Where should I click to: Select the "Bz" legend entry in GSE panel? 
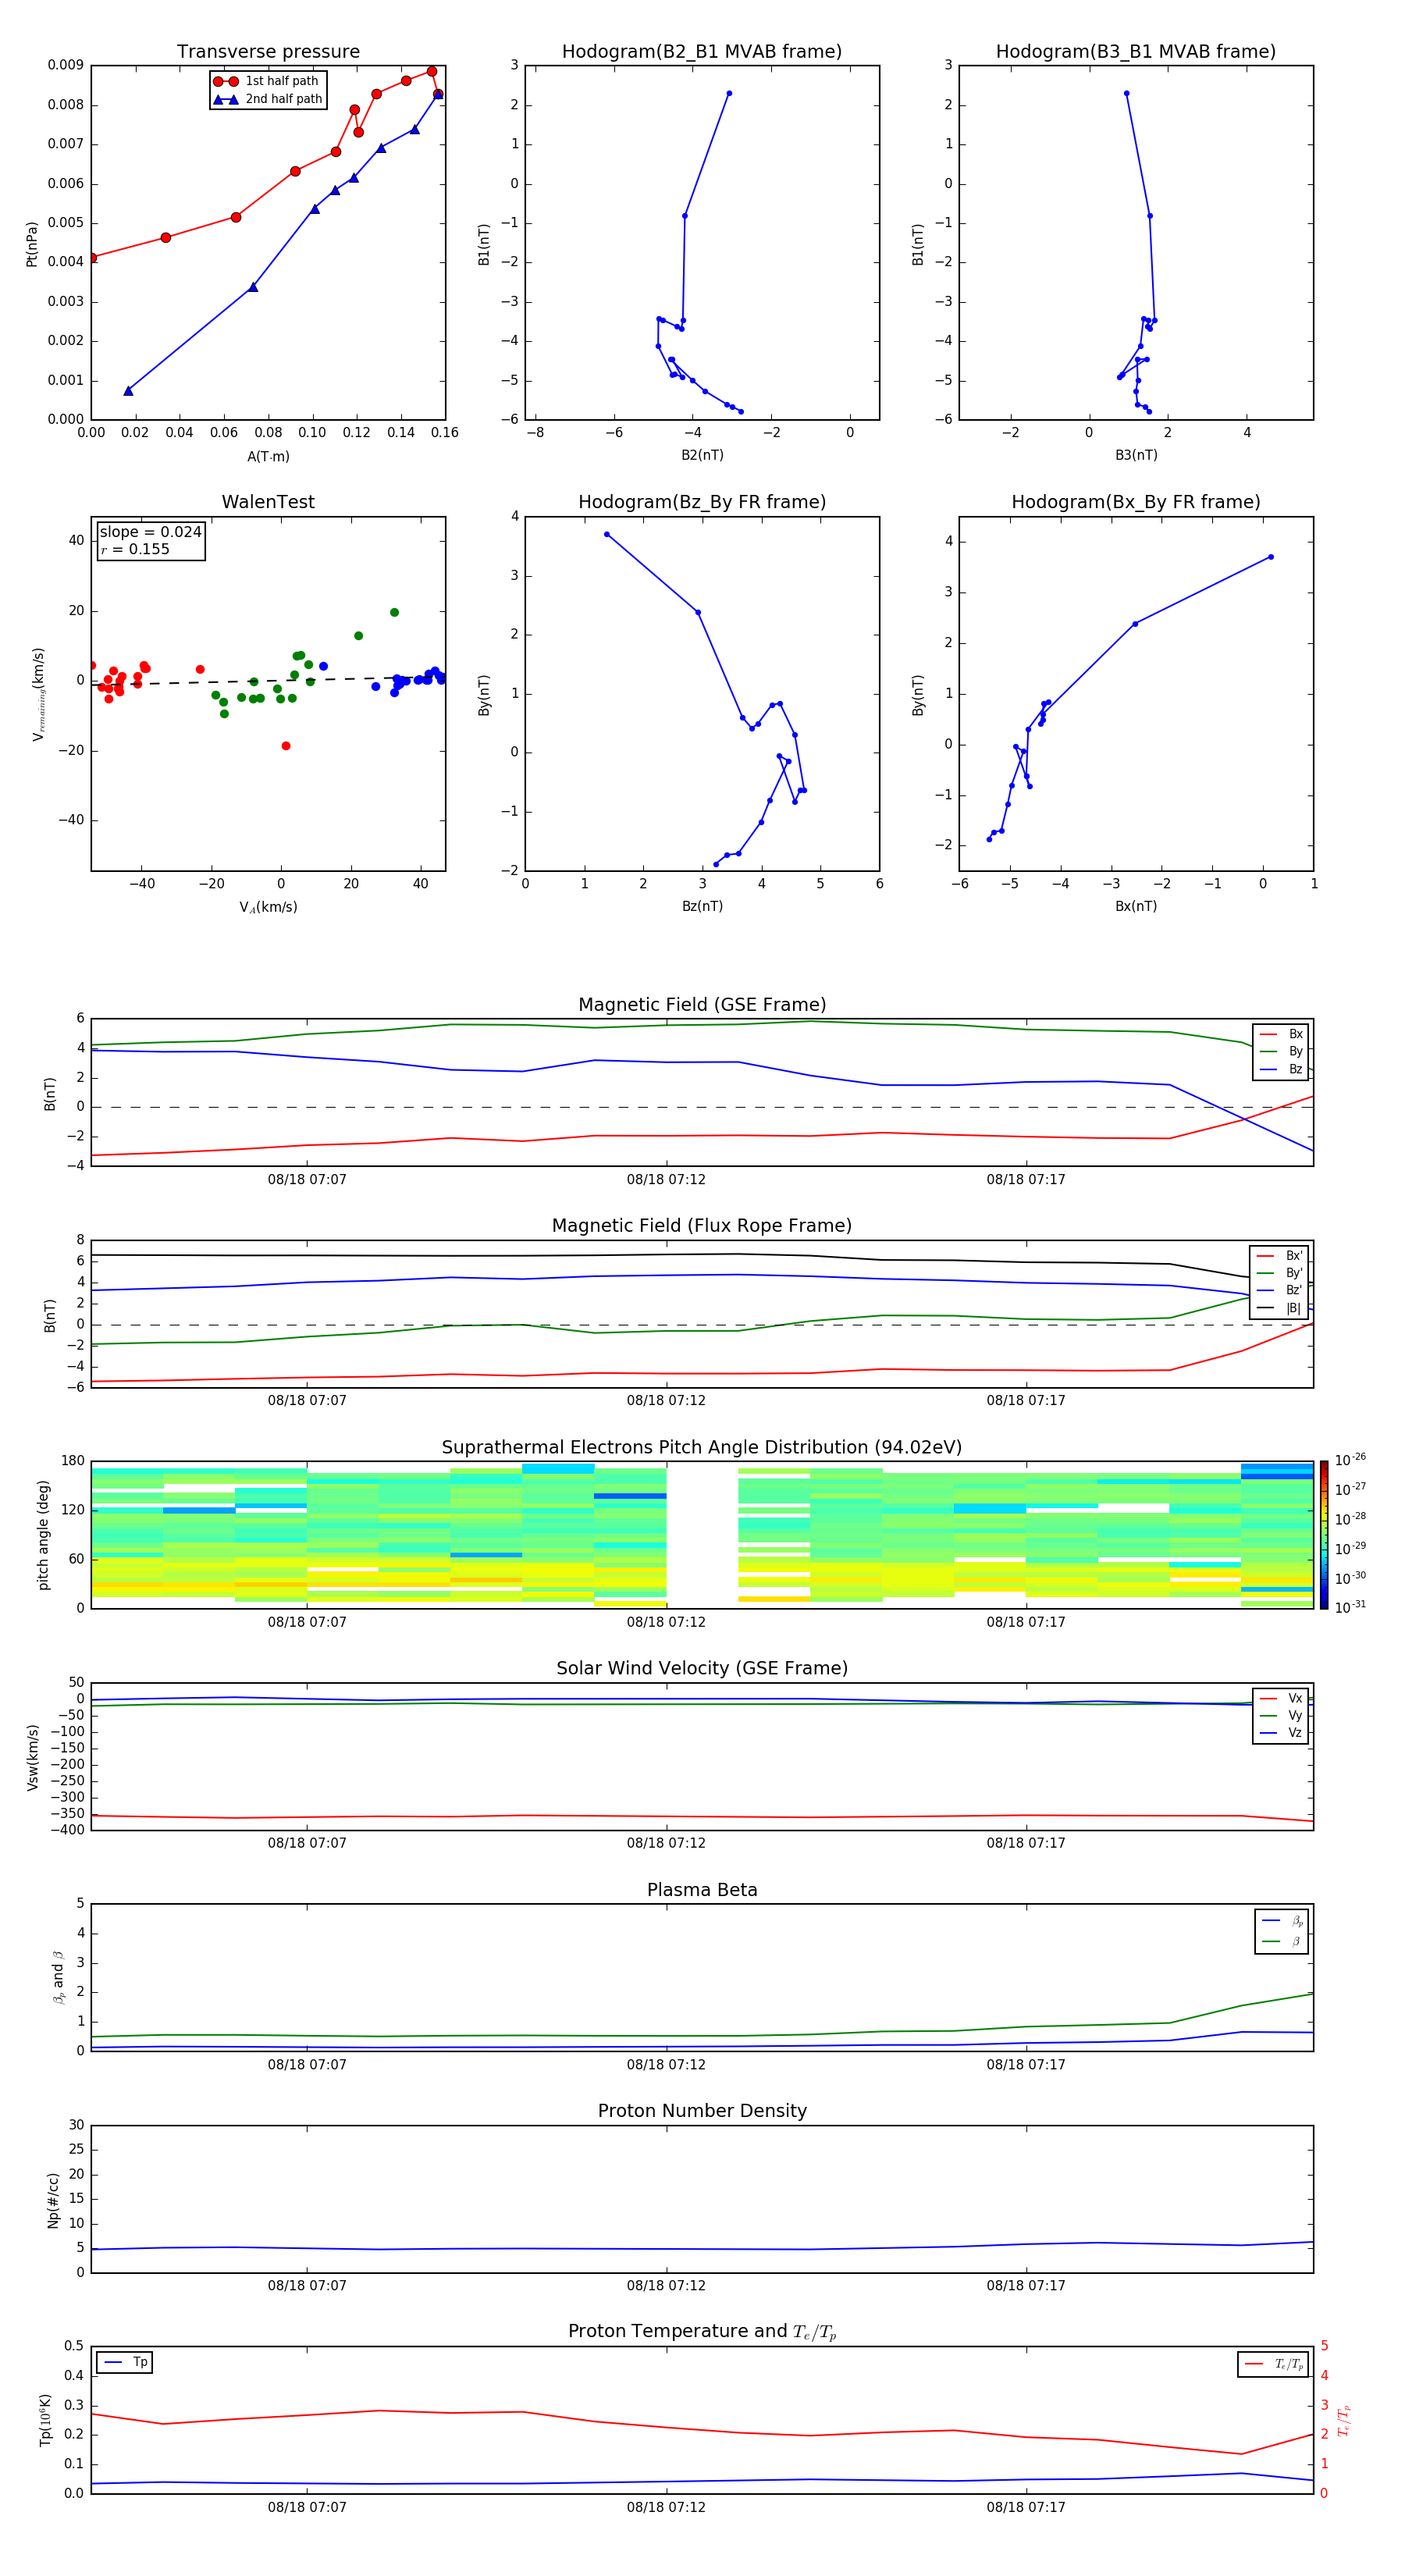[x=1281, y=1069]
